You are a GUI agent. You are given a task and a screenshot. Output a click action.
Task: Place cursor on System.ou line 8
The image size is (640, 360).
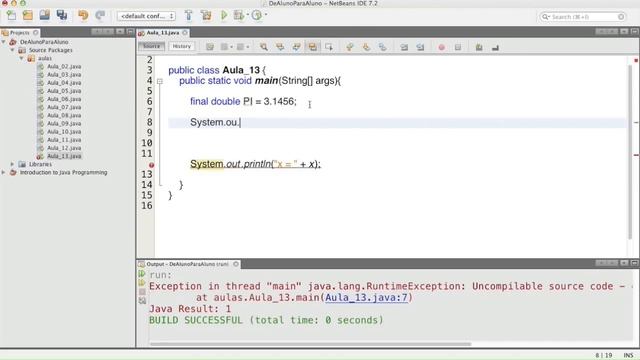216,122
